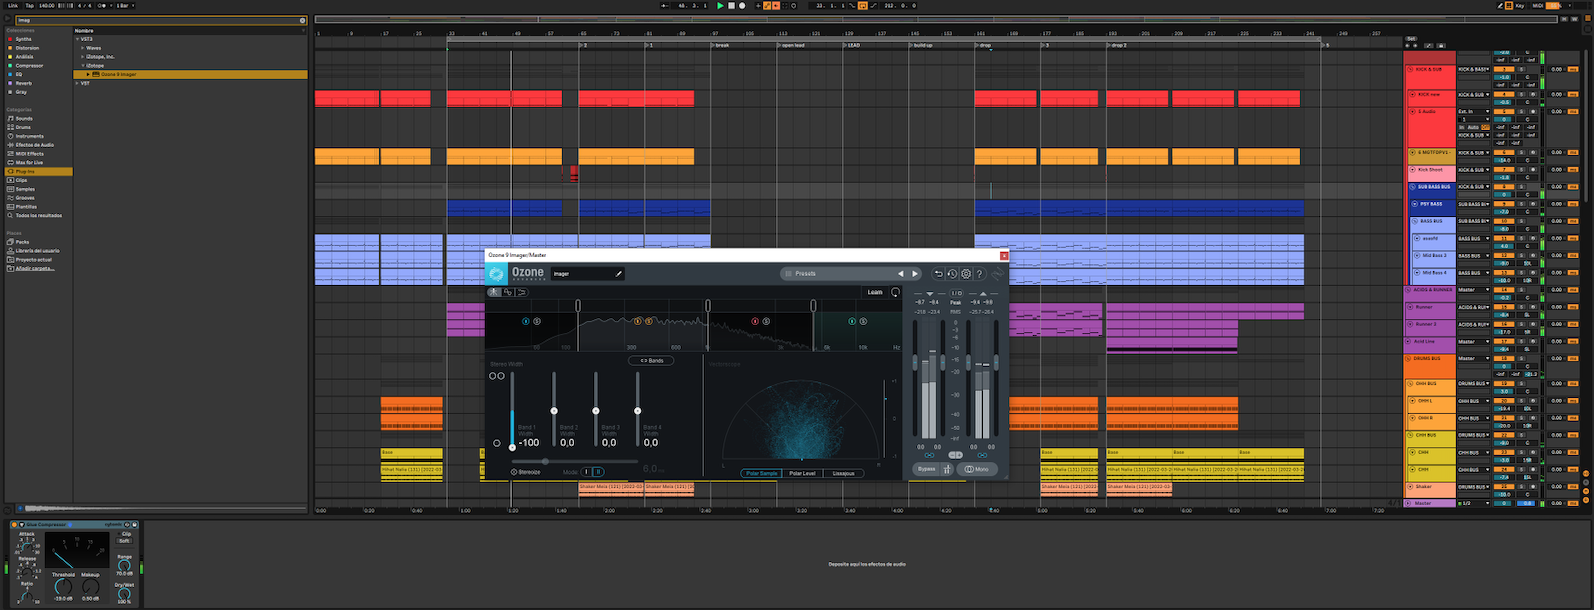Select Plug-Ins browser category
The width and height of the screenshot is (1594, 610).
pyautogui.click(x=38, y=171)
